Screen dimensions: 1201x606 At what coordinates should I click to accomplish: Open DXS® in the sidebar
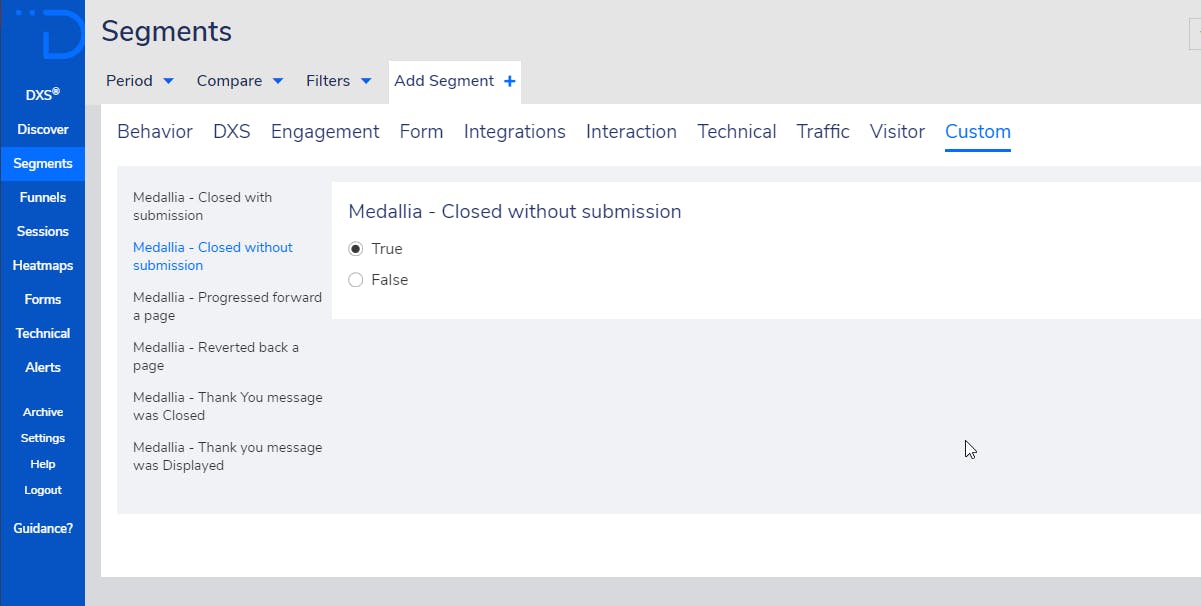coord(43,95)
